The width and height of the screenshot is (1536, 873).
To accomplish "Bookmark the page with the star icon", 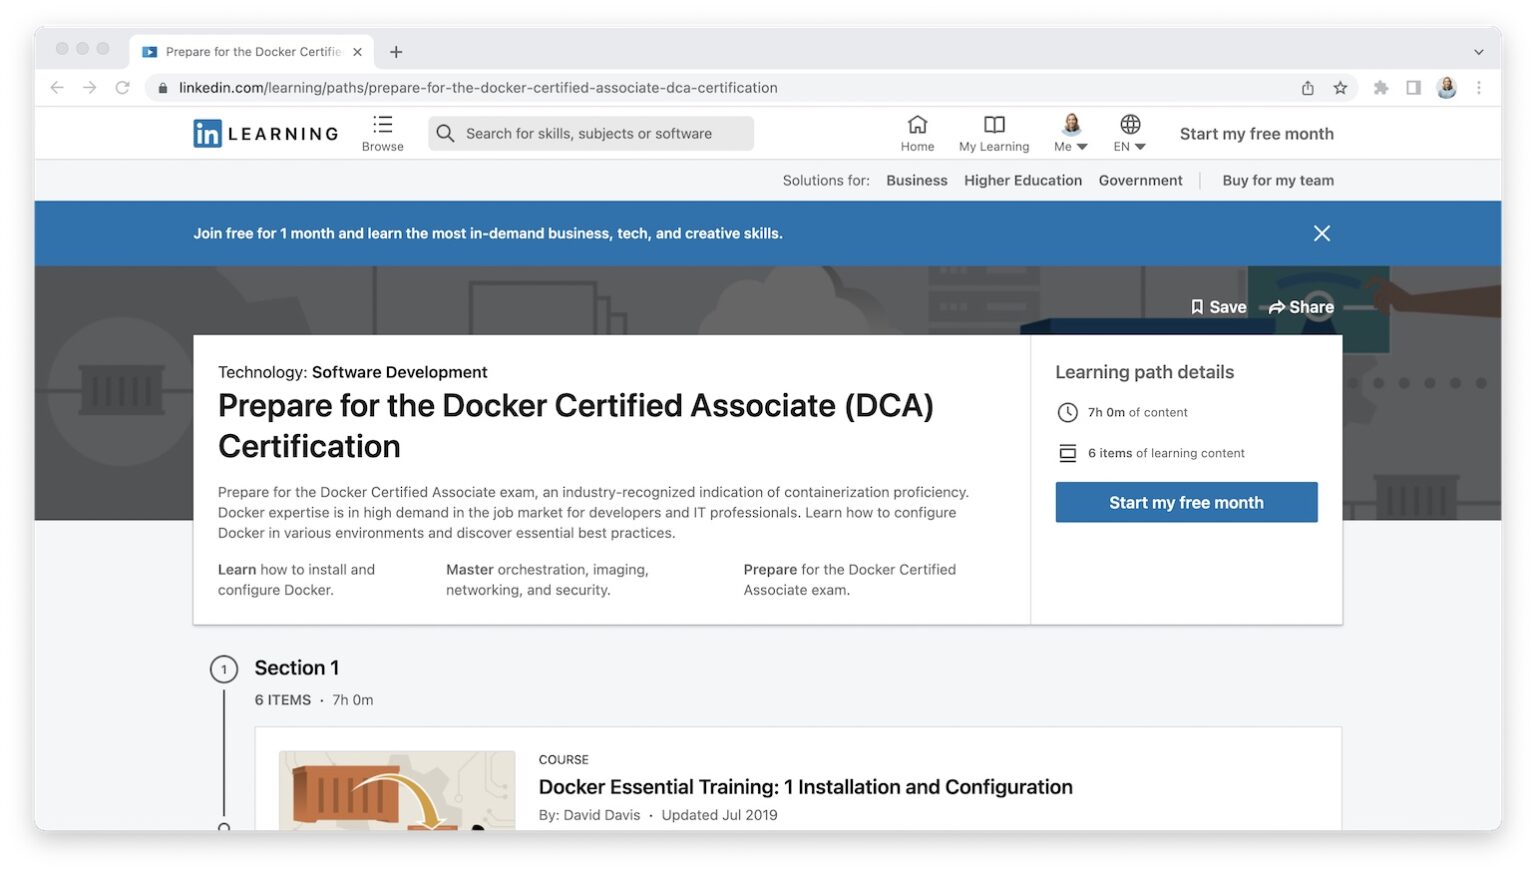I will [1340, 87].
